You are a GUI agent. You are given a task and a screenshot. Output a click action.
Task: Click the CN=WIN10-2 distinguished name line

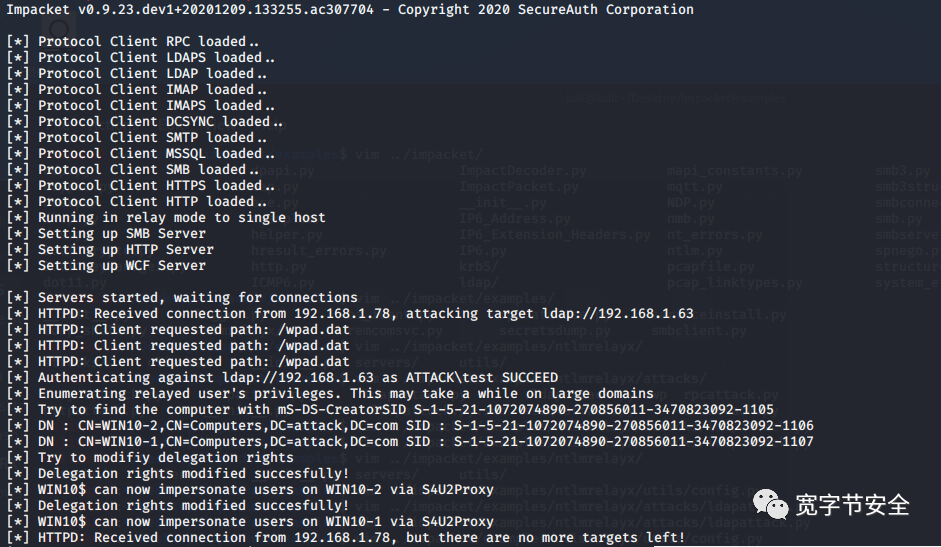point(410,426)
